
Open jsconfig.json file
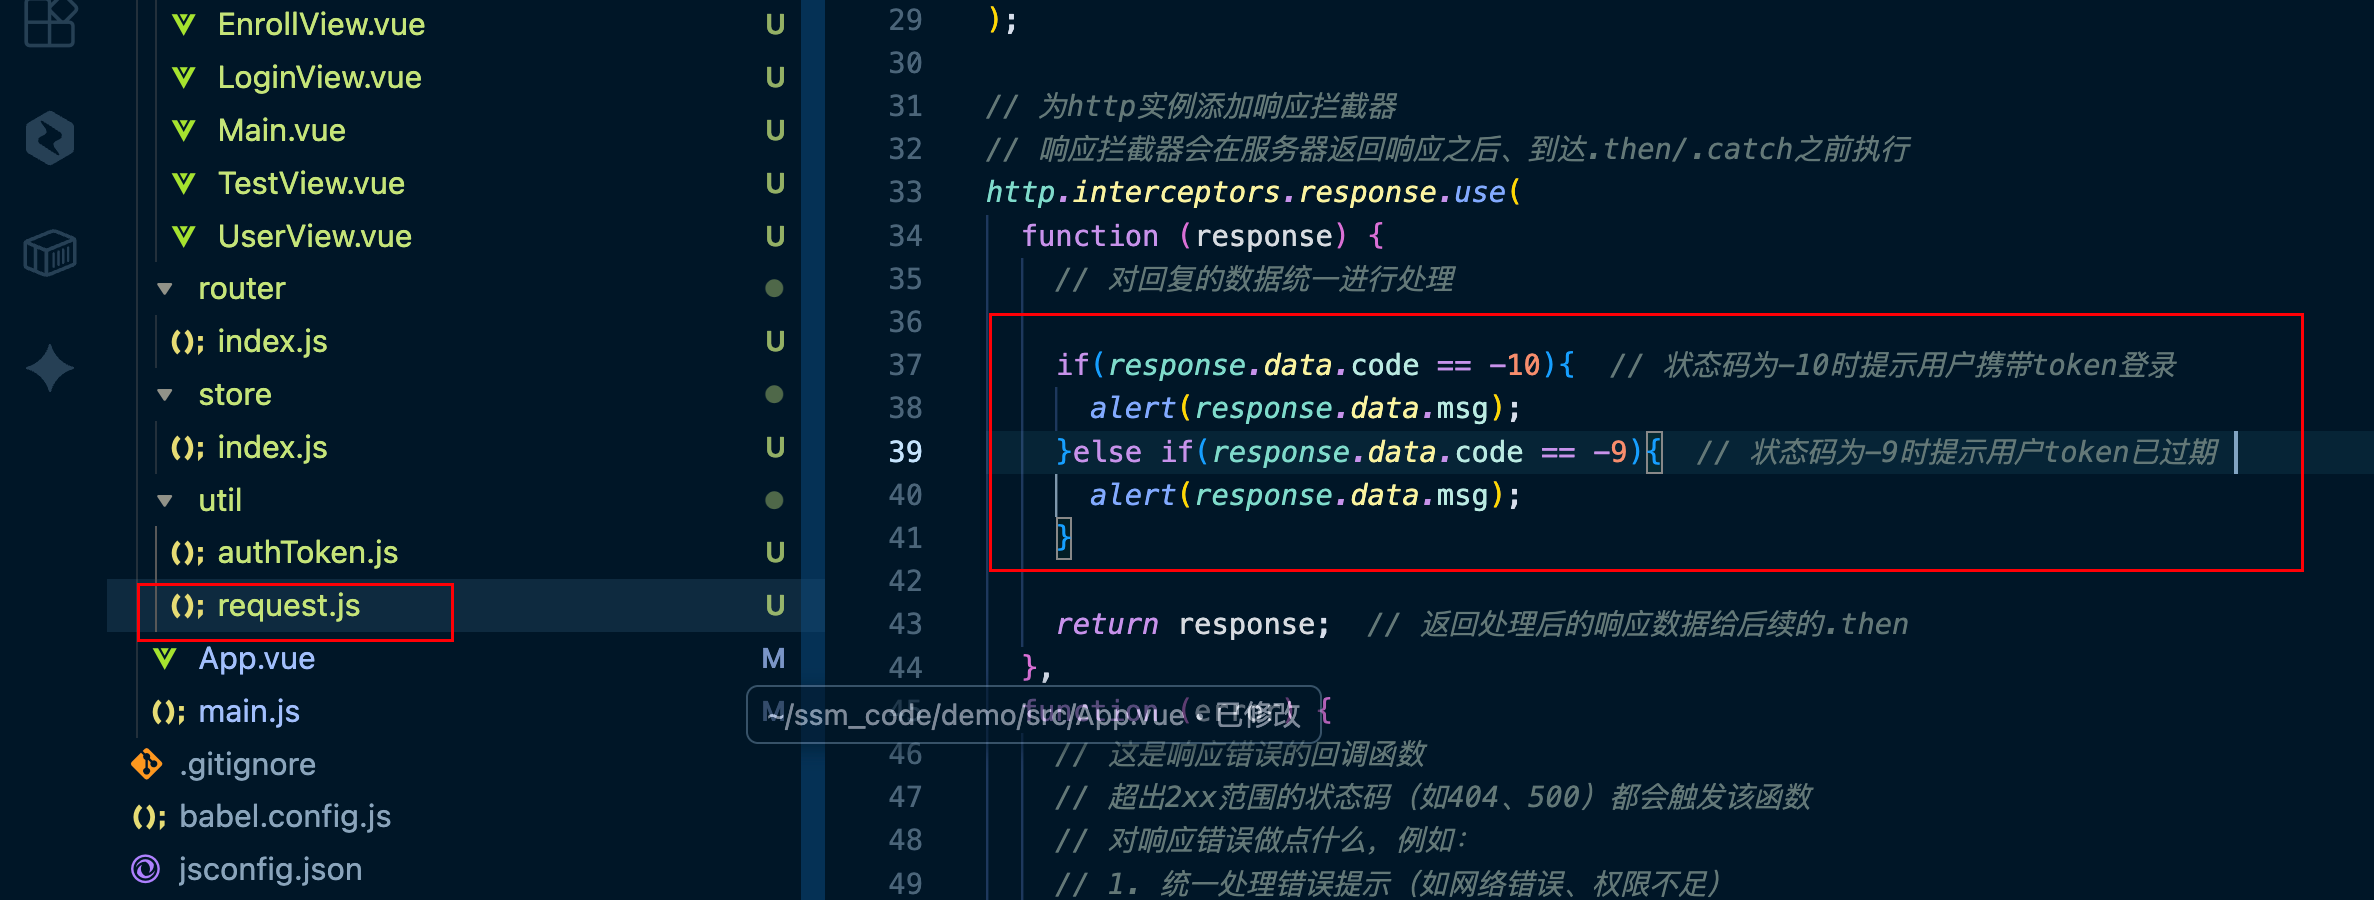270,870
